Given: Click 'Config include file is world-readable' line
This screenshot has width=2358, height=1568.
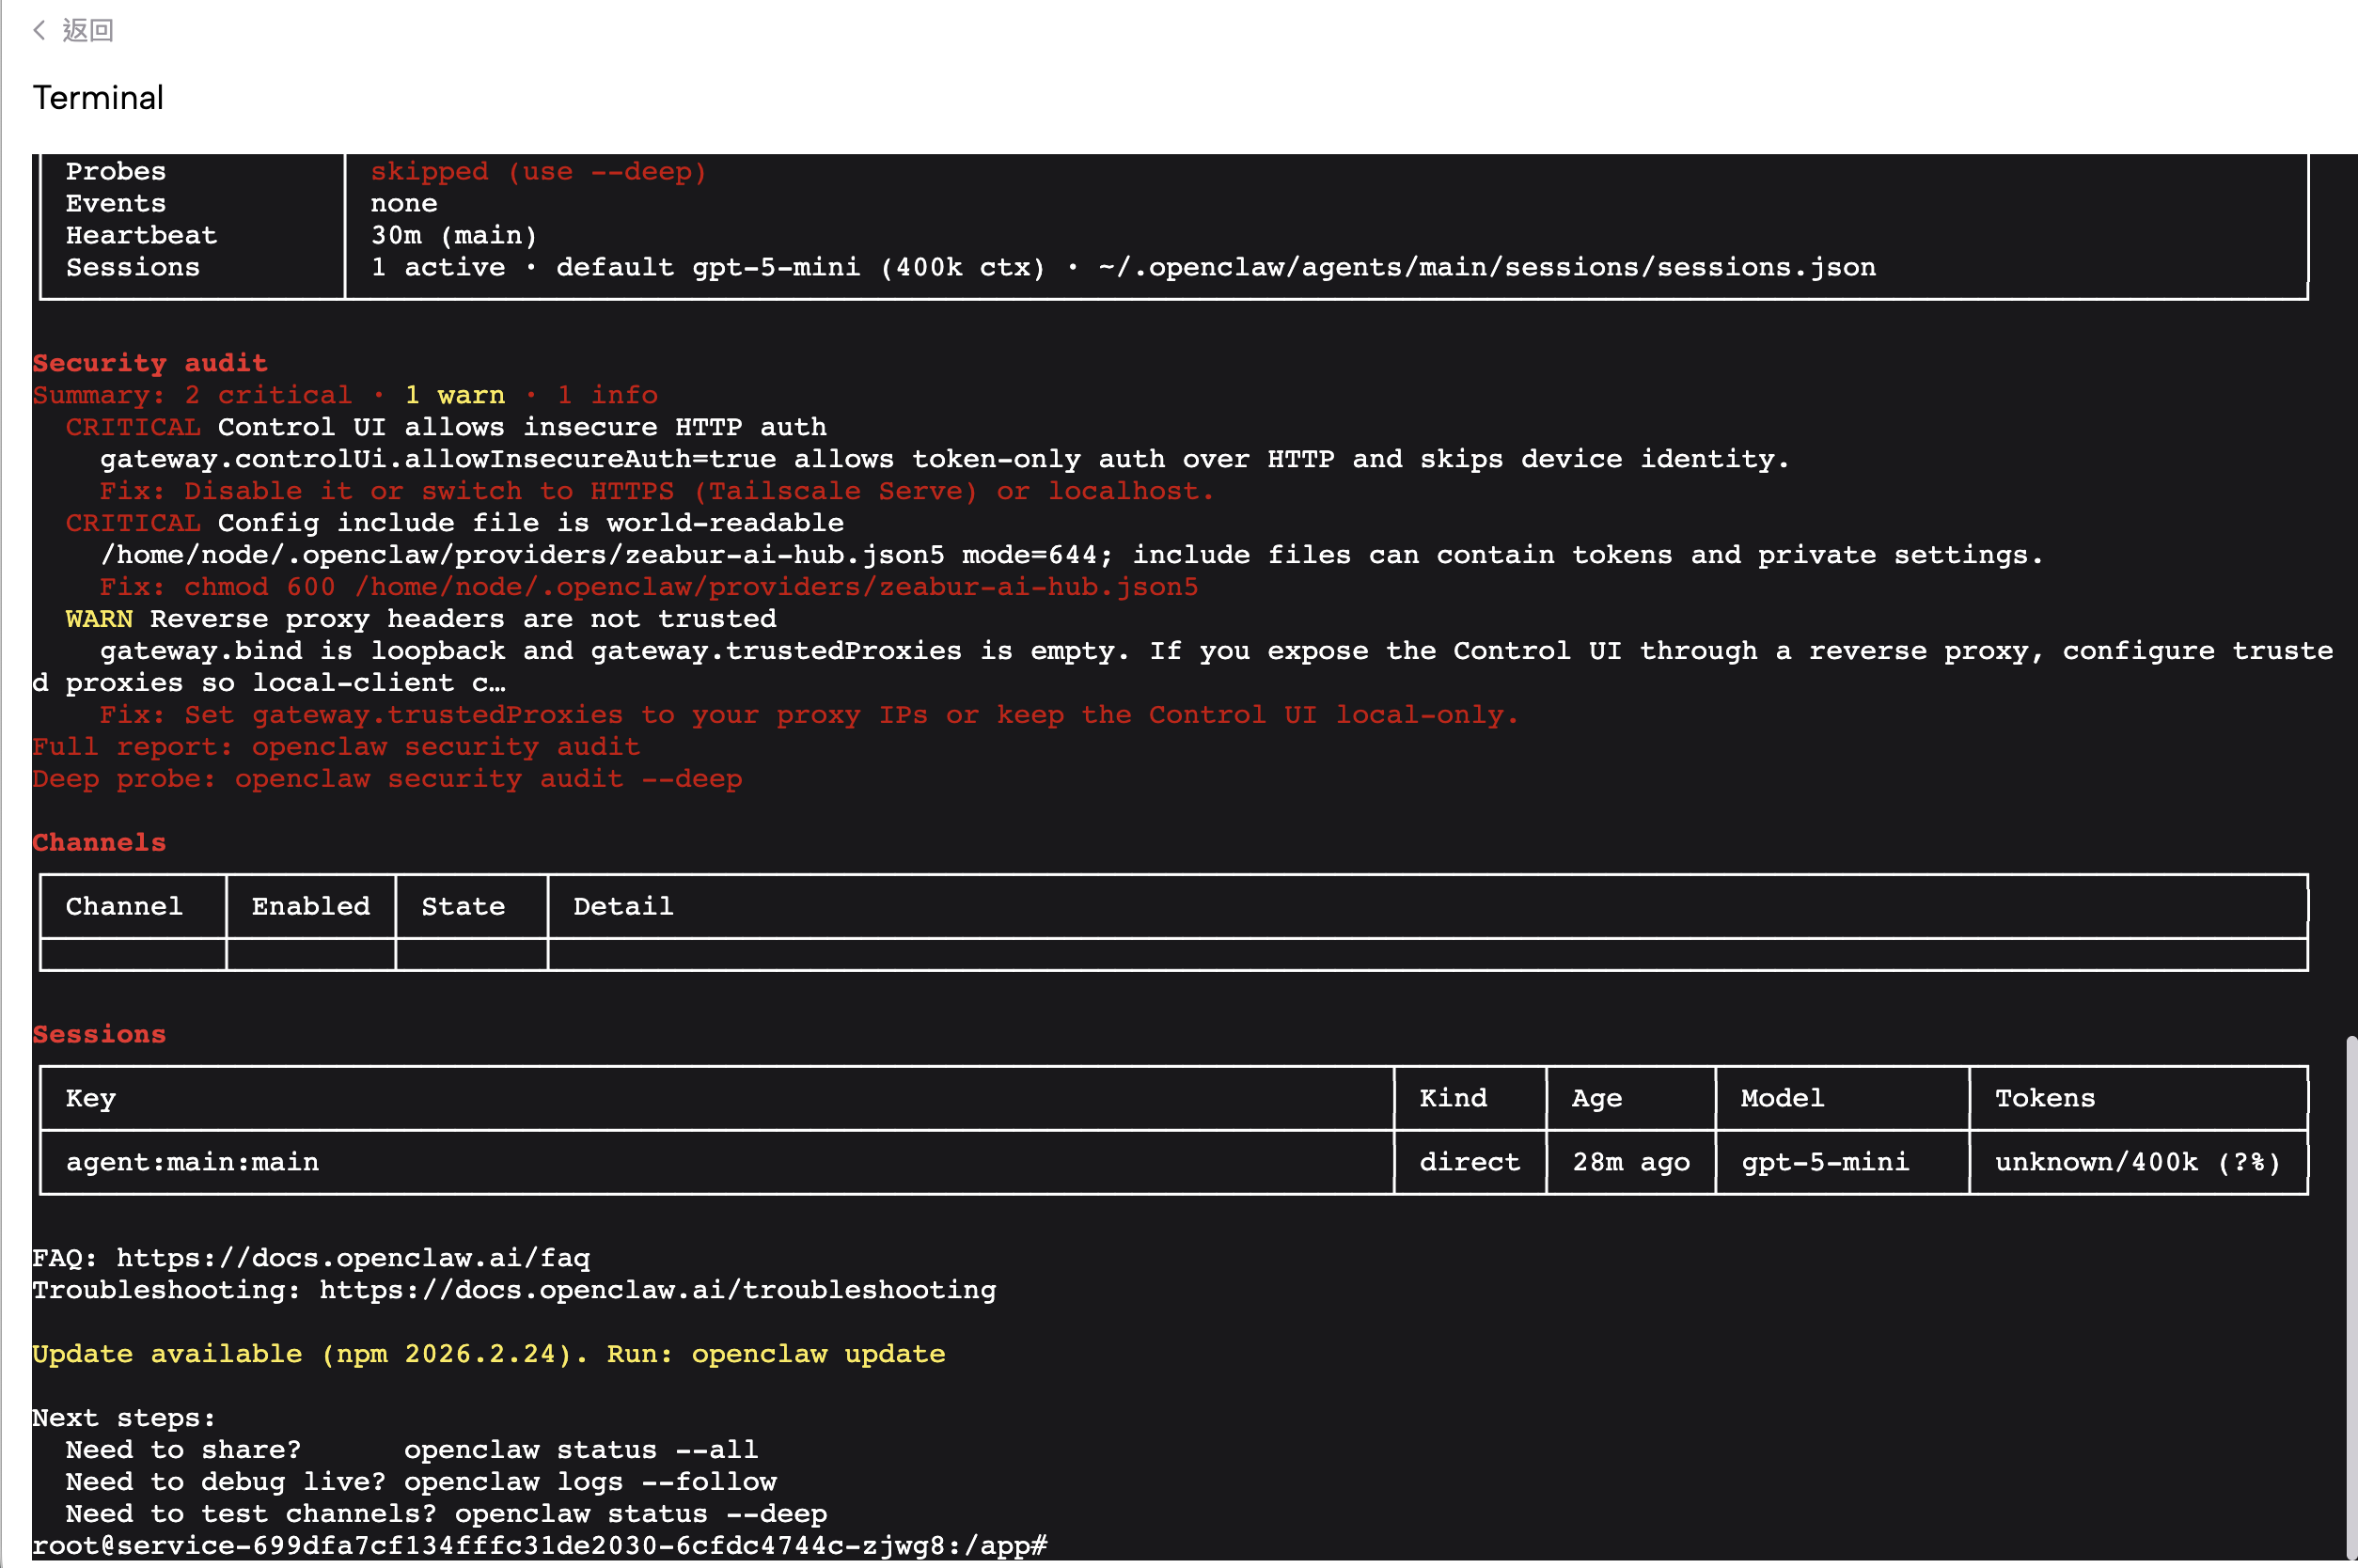Looking at the screenshot, I should [x=455, y=522].
